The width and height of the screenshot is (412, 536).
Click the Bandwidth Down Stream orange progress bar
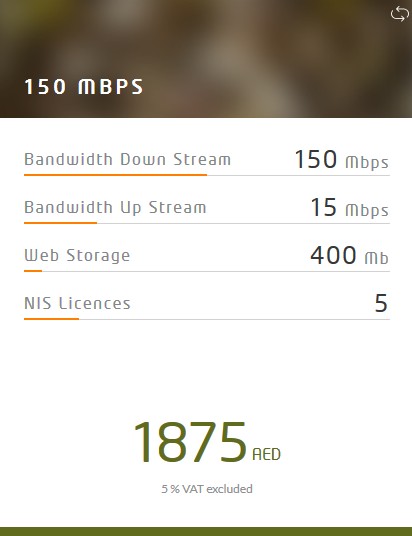(x=115, y=175)
